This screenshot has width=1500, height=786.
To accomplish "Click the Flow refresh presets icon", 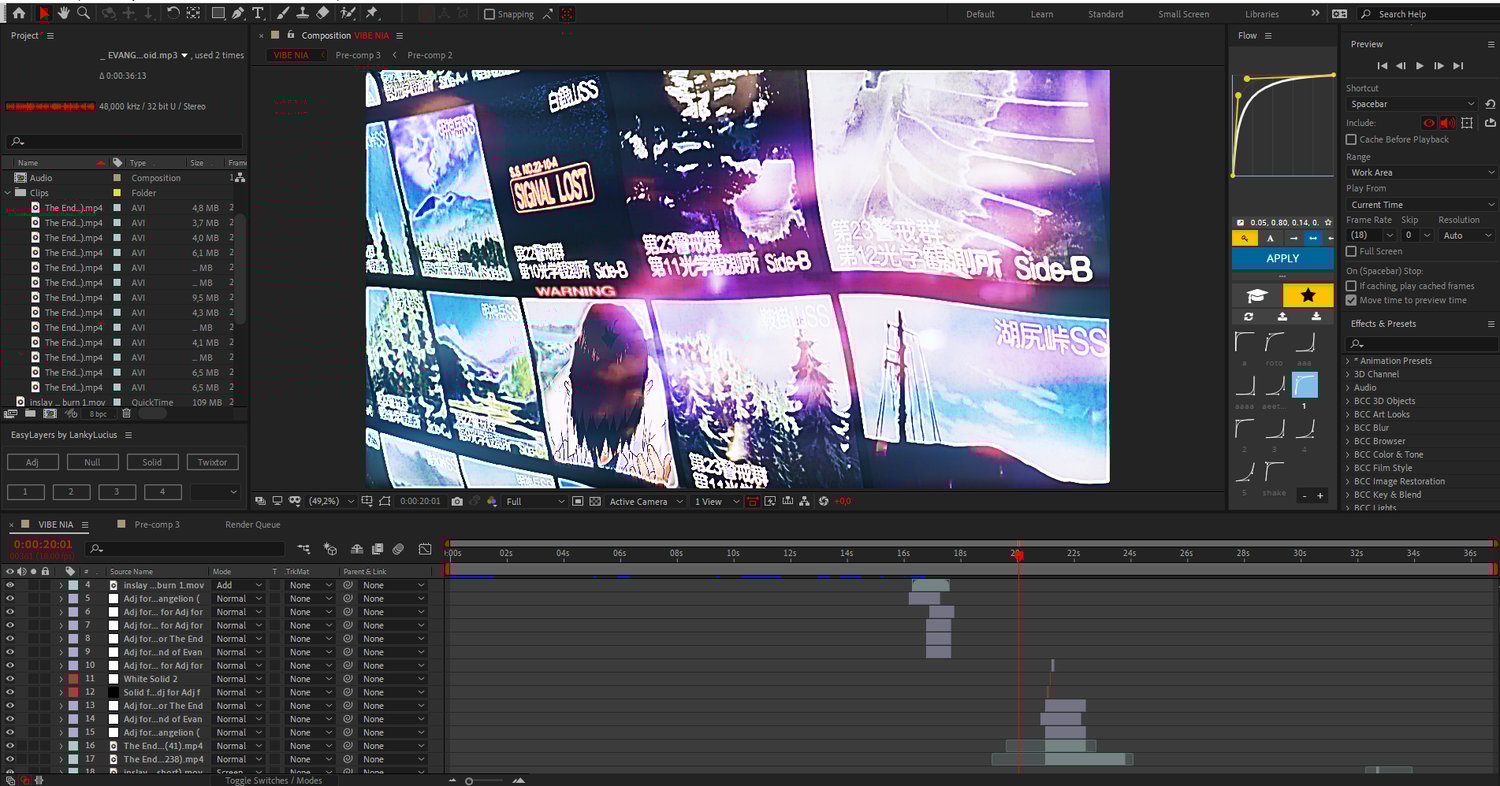I will coord(1249,316).
